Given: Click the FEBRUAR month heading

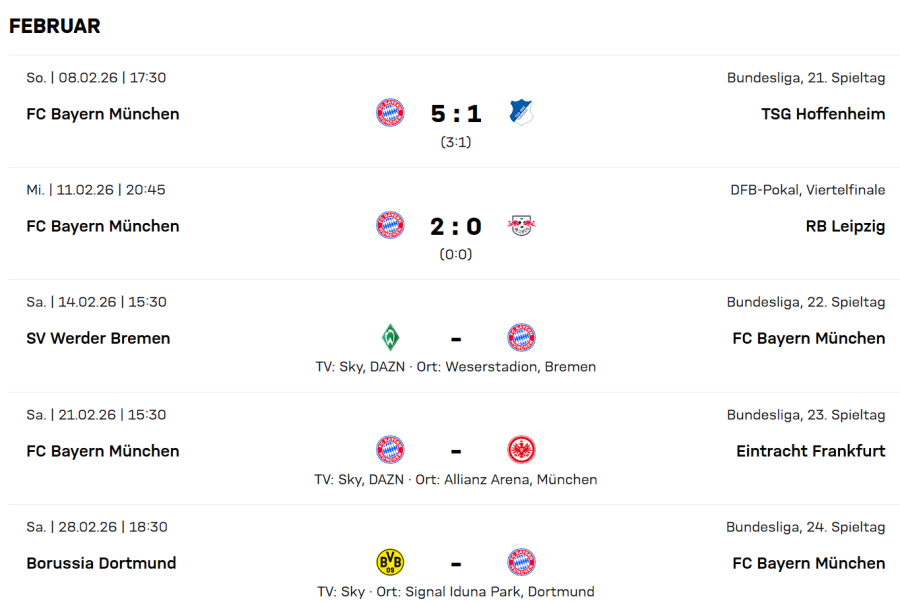Looking at the screenshot, I should coord(55,26).
